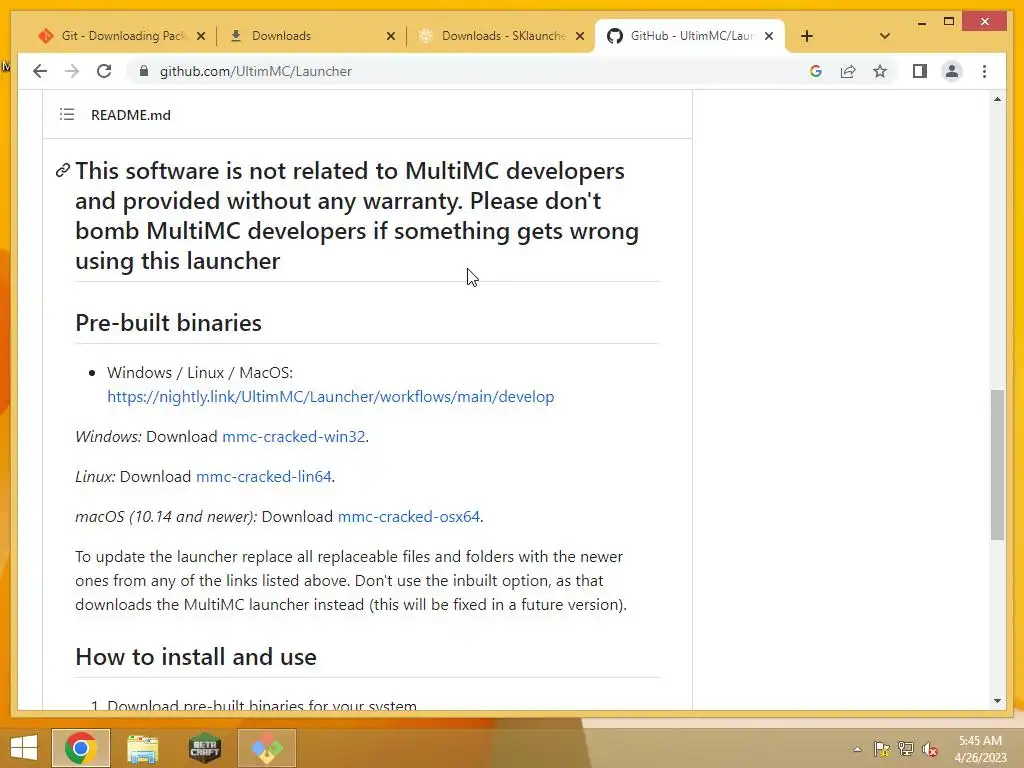Open the nightly.link UltimMC develop link
1024x768 pixels.
click(x=330, y=396)
